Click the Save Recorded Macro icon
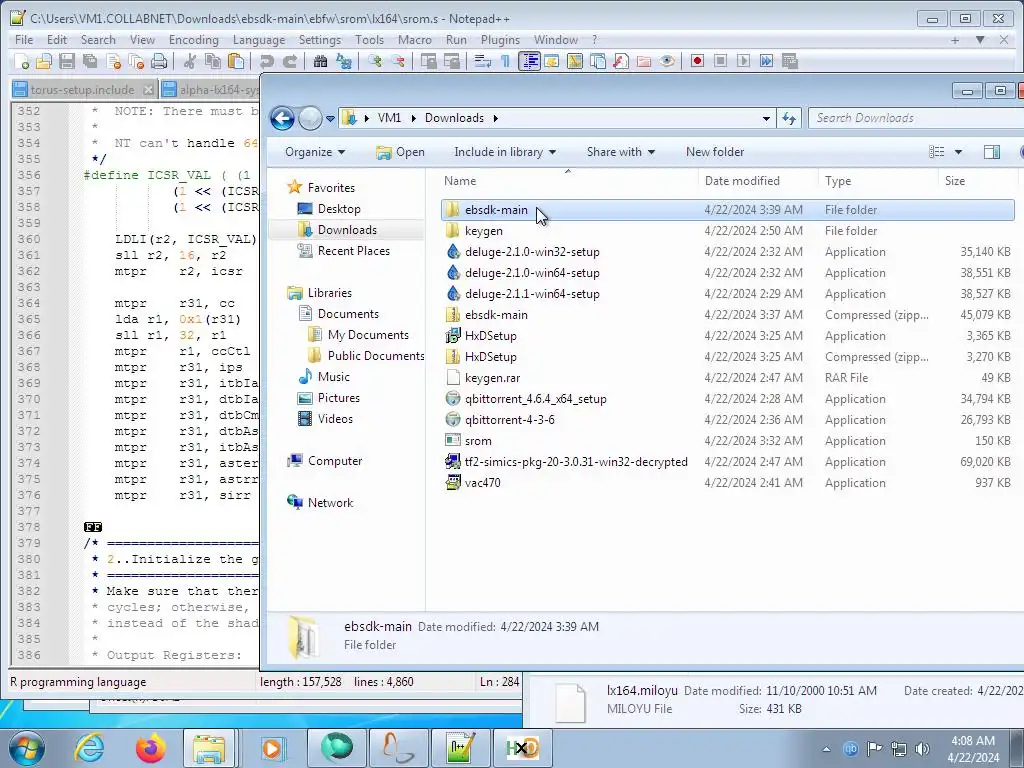1024x768 pixels. coord(790,61)
